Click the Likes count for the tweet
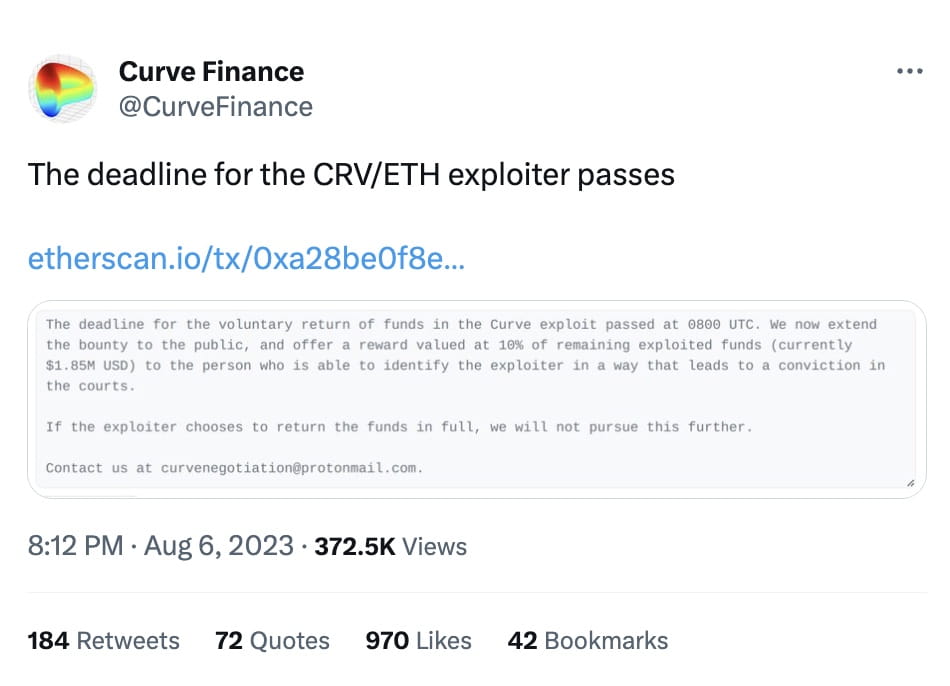The height and width of the screenshot is (686, 950). click(418, 640)
